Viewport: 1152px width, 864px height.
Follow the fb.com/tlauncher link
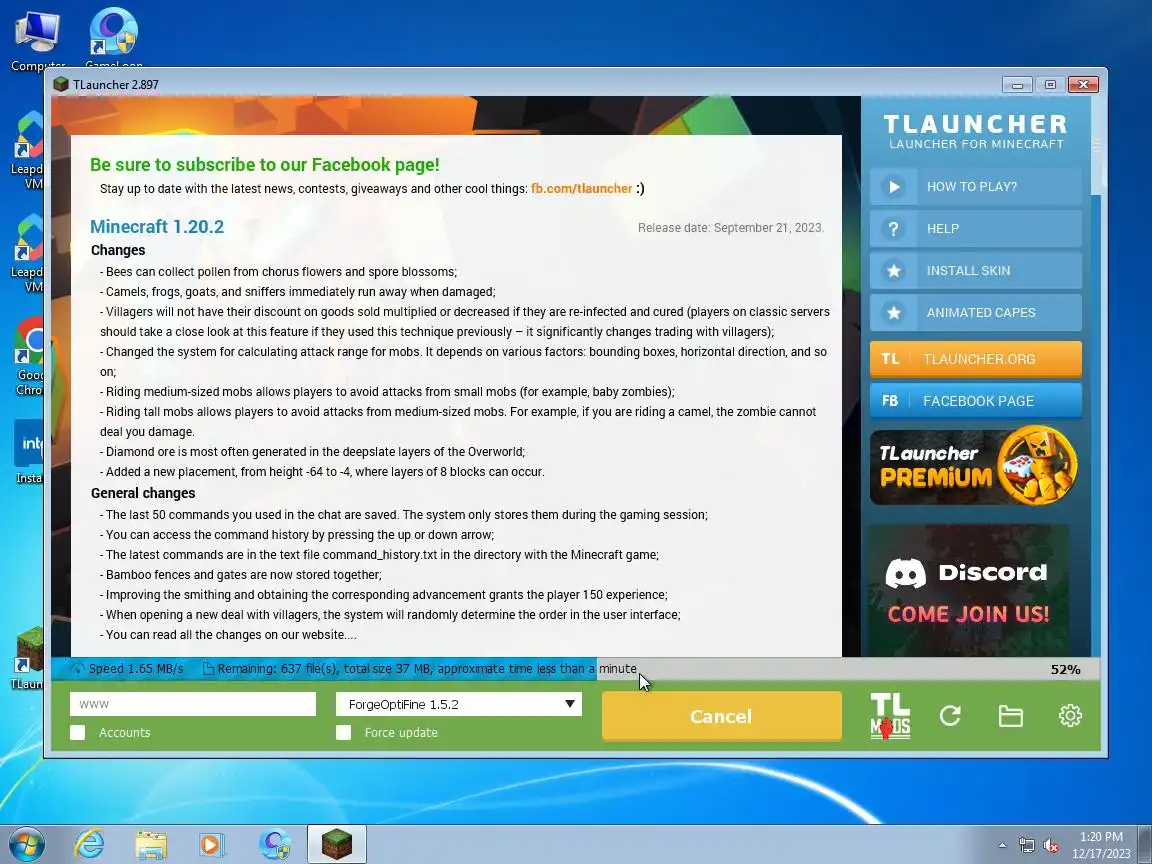pyautogui.click(x=581, y=189)
